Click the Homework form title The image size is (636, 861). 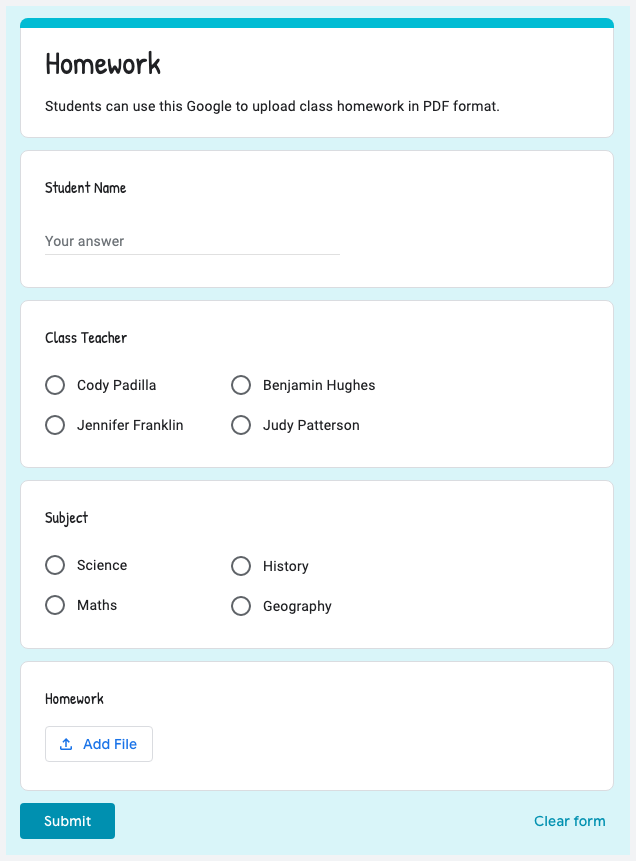point(103,64)
